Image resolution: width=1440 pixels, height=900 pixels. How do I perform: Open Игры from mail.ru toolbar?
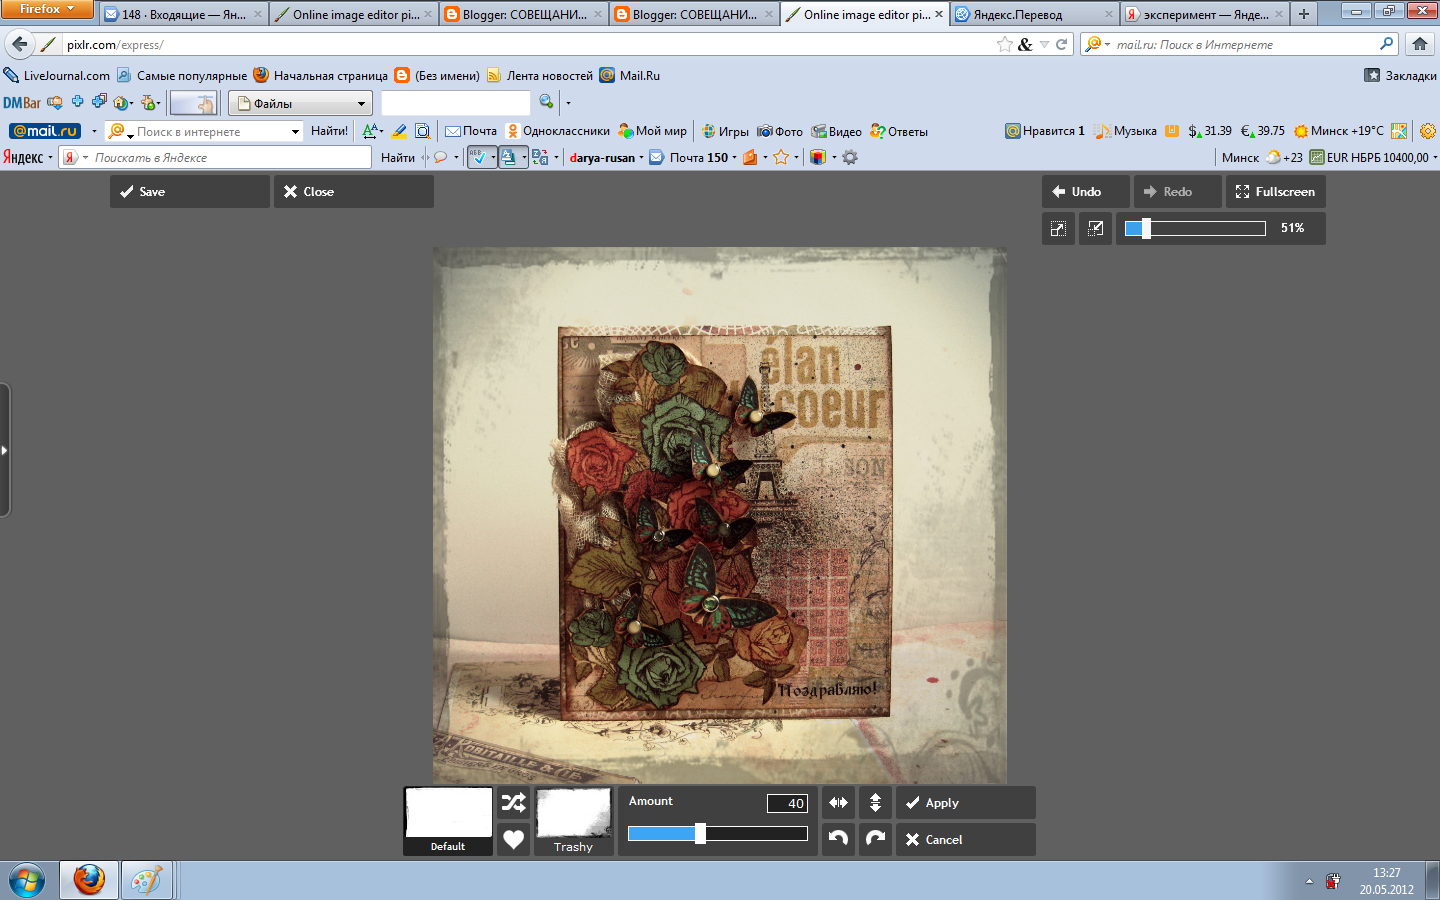coord(725,131)
